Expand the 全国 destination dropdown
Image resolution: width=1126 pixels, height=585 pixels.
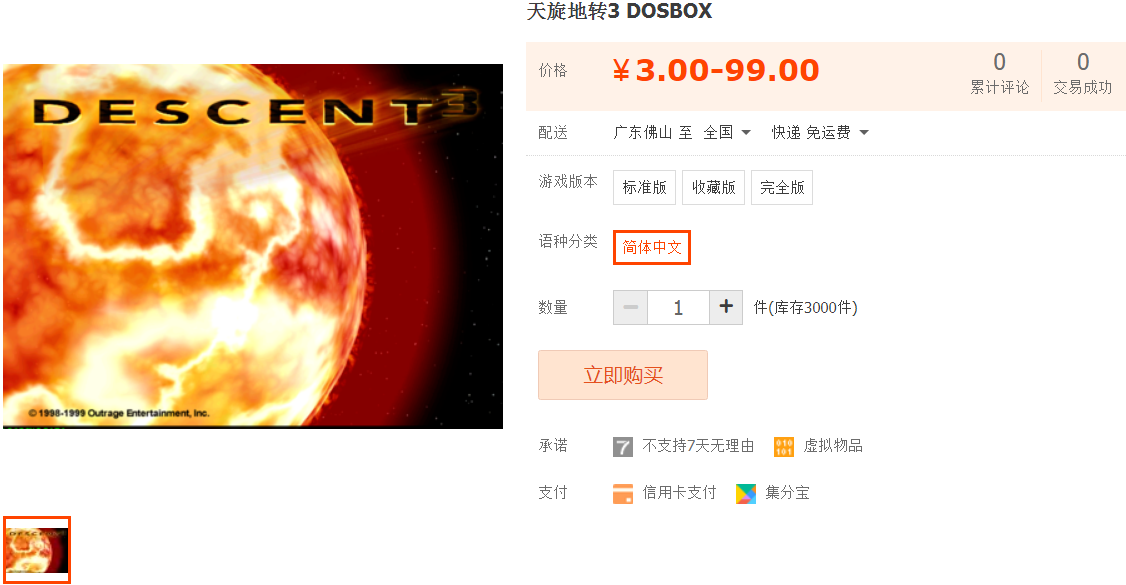point(727,133)
